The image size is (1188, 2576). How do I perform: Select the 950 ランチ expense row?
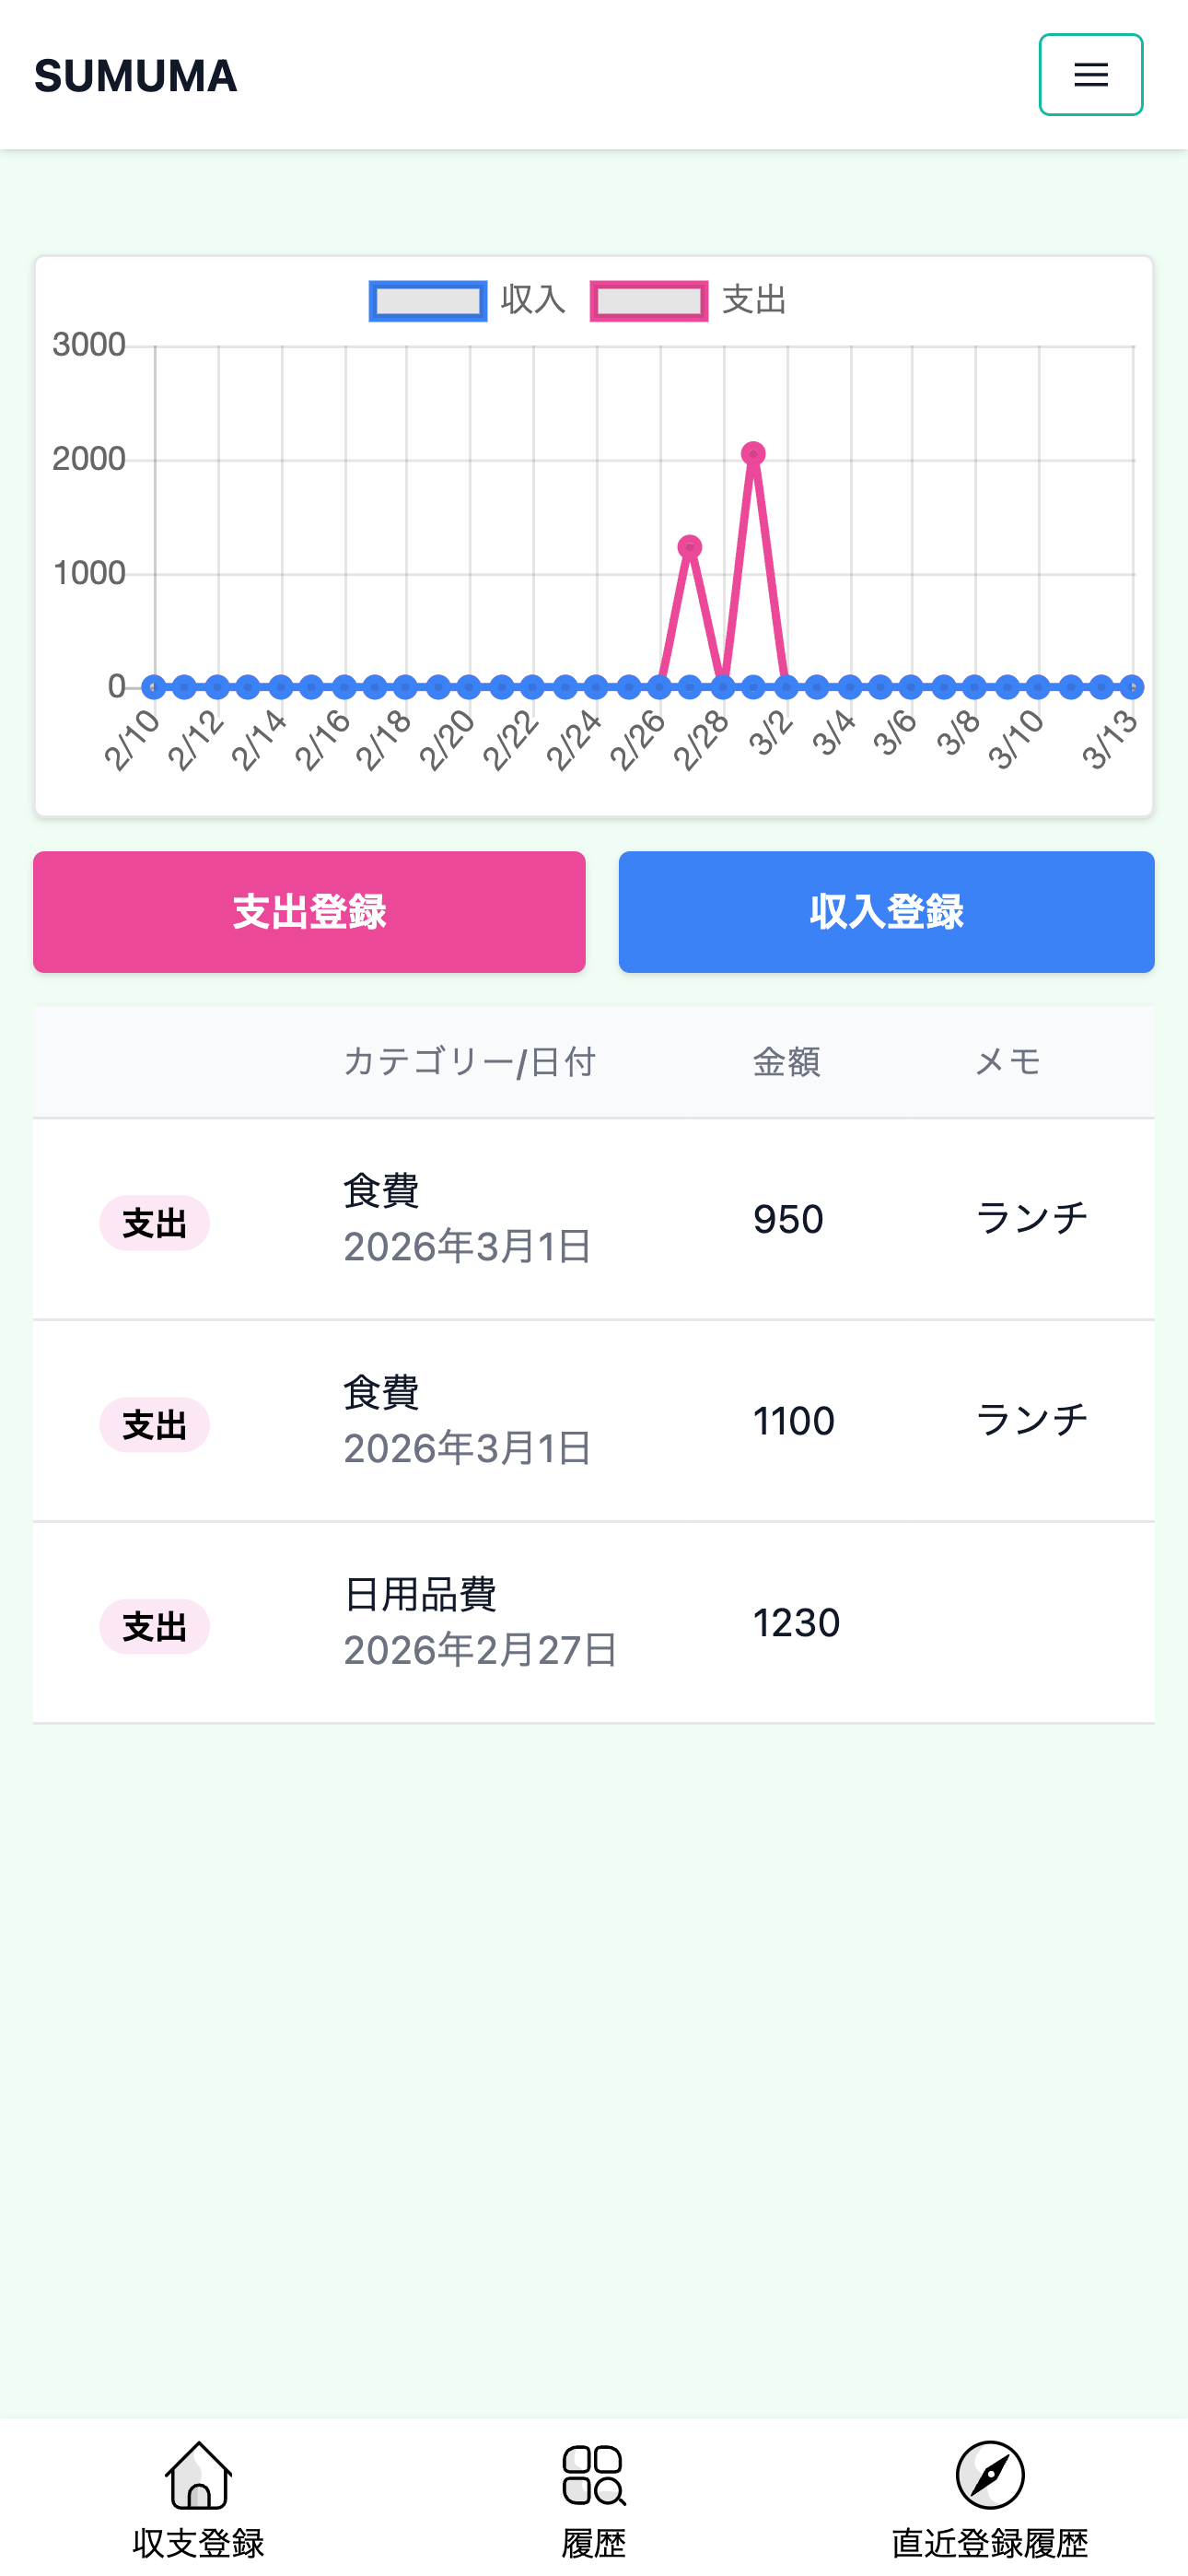coord(594,1219)
